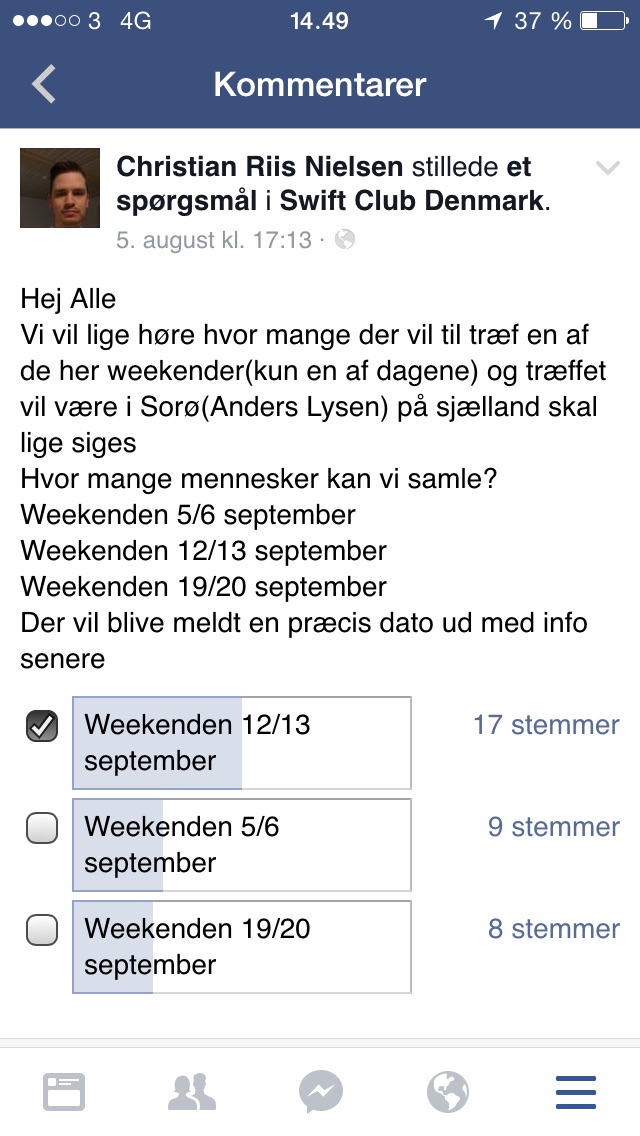Screen dimensions: 640x1136
Task: Tap the battery indicator in status bar
Action: [x=602, y=20]
